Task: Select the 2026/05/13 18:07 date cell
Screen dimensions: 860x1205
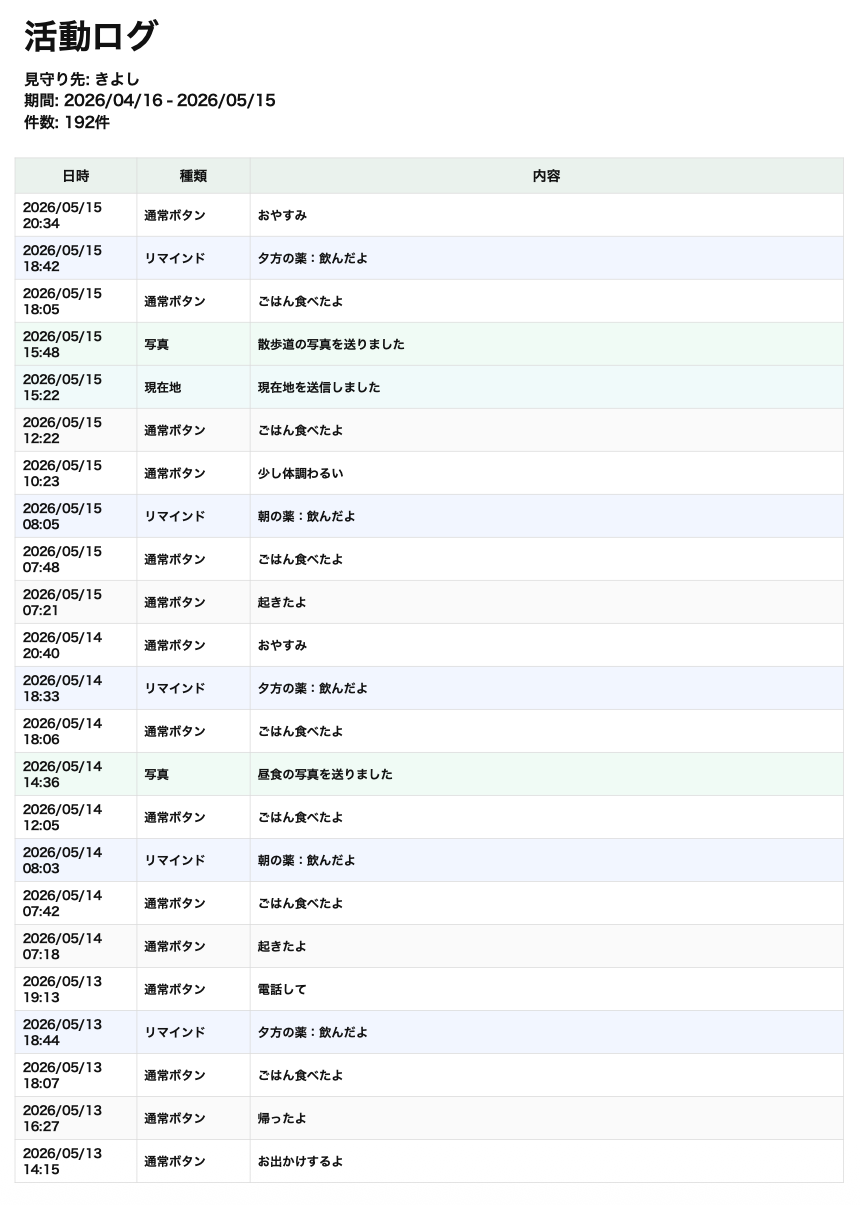Action: tap(76, 1075)
